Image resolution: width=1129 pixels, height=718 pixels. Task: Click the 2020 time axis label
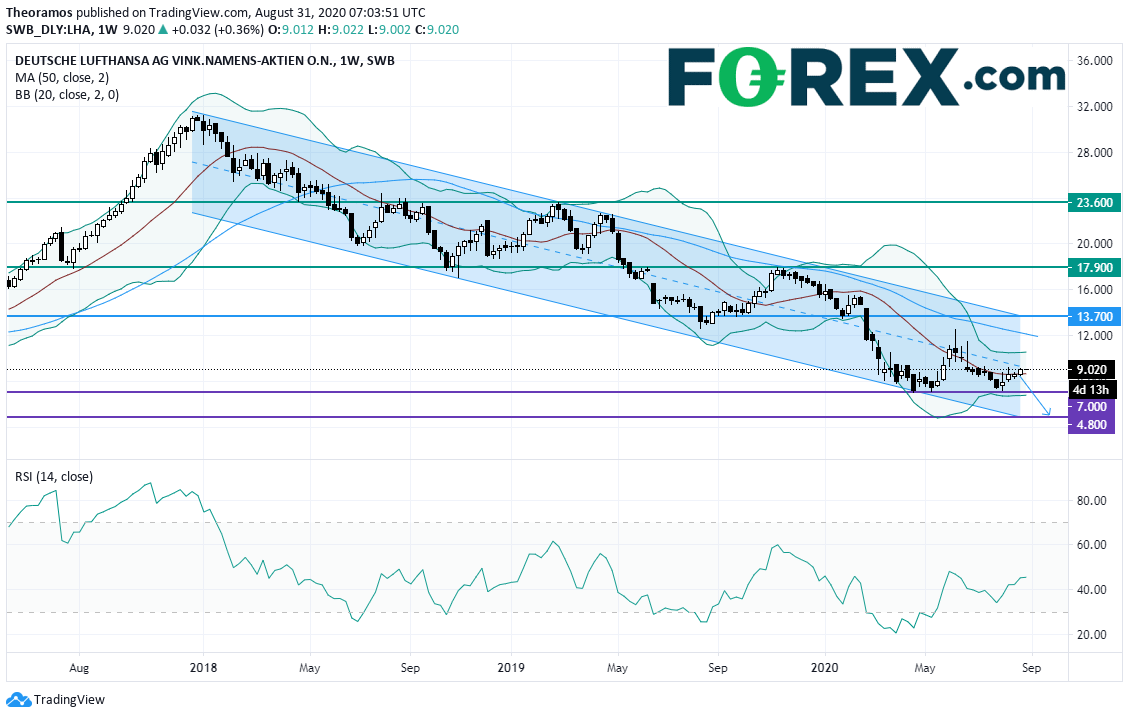point(824,668)
